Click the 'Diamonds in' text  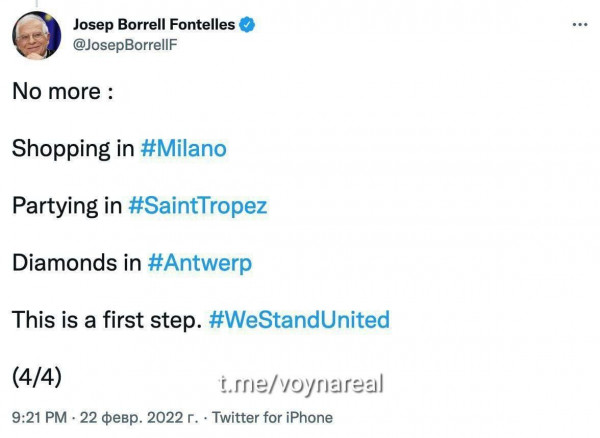pyautogui.click(x=77, y=263)
